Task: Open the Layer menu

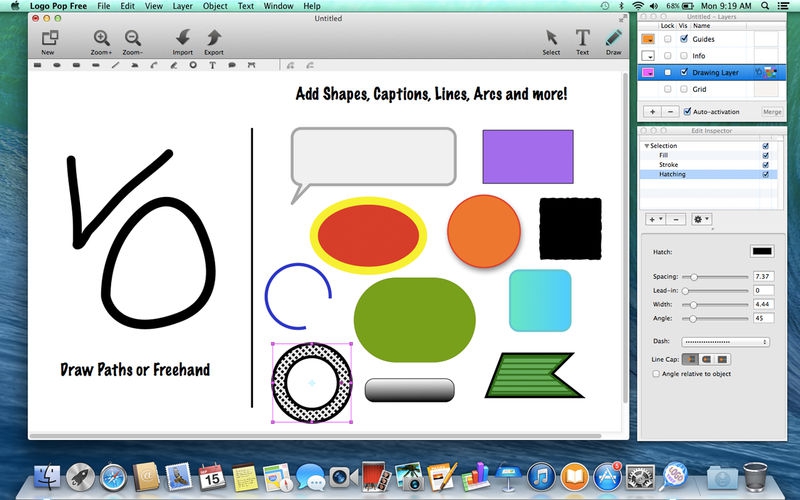Action: pos(182,6)
